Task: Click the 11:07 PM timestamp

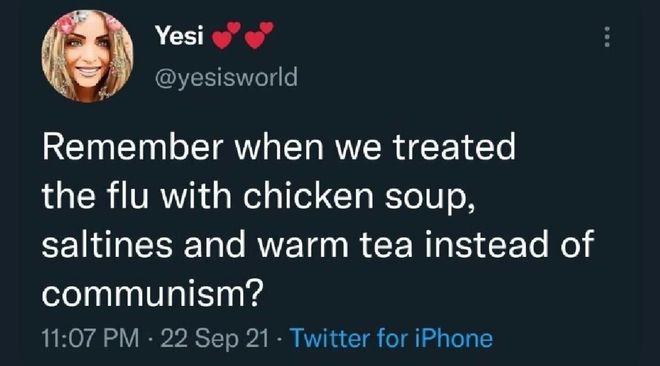Action: tap(90, 338)
